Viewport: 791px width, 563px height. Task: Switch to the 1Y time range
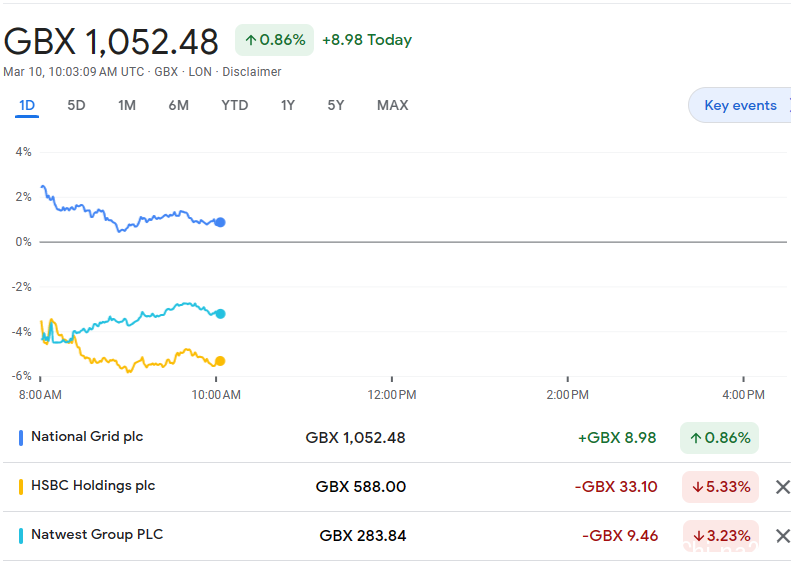[288, 105]
